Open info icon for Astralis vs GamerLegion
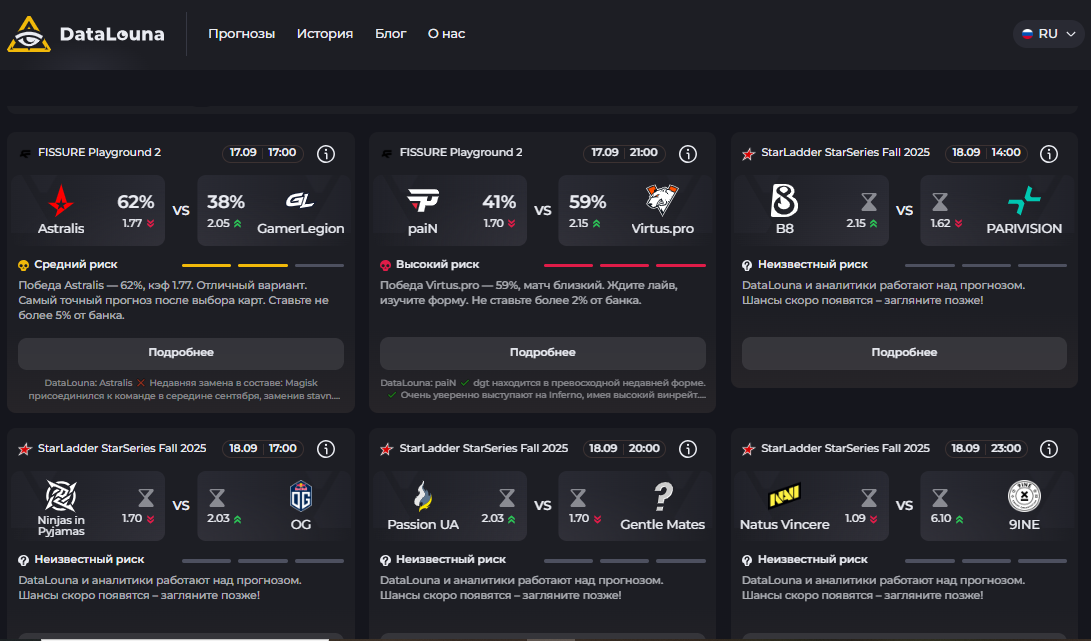This screenshot has width=1091, height=641. 326,154
